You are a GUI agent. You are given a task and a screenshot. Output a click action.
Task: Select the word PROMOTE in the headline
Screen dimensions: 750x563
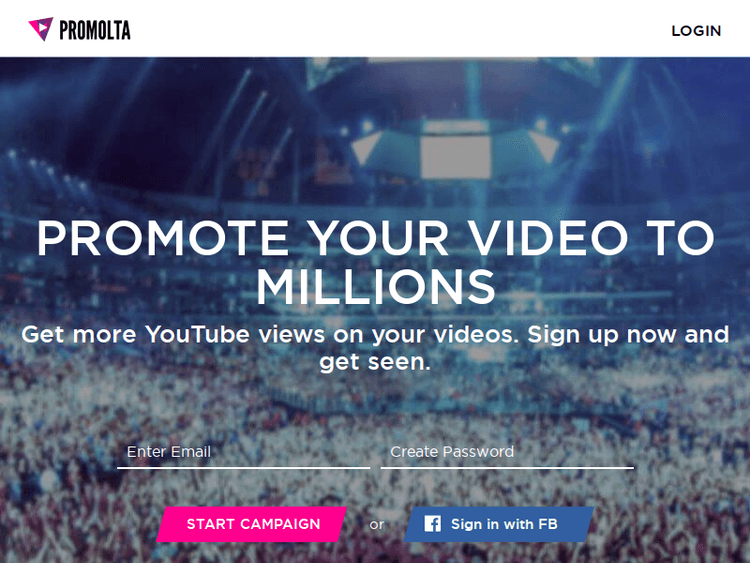[163, 238]
